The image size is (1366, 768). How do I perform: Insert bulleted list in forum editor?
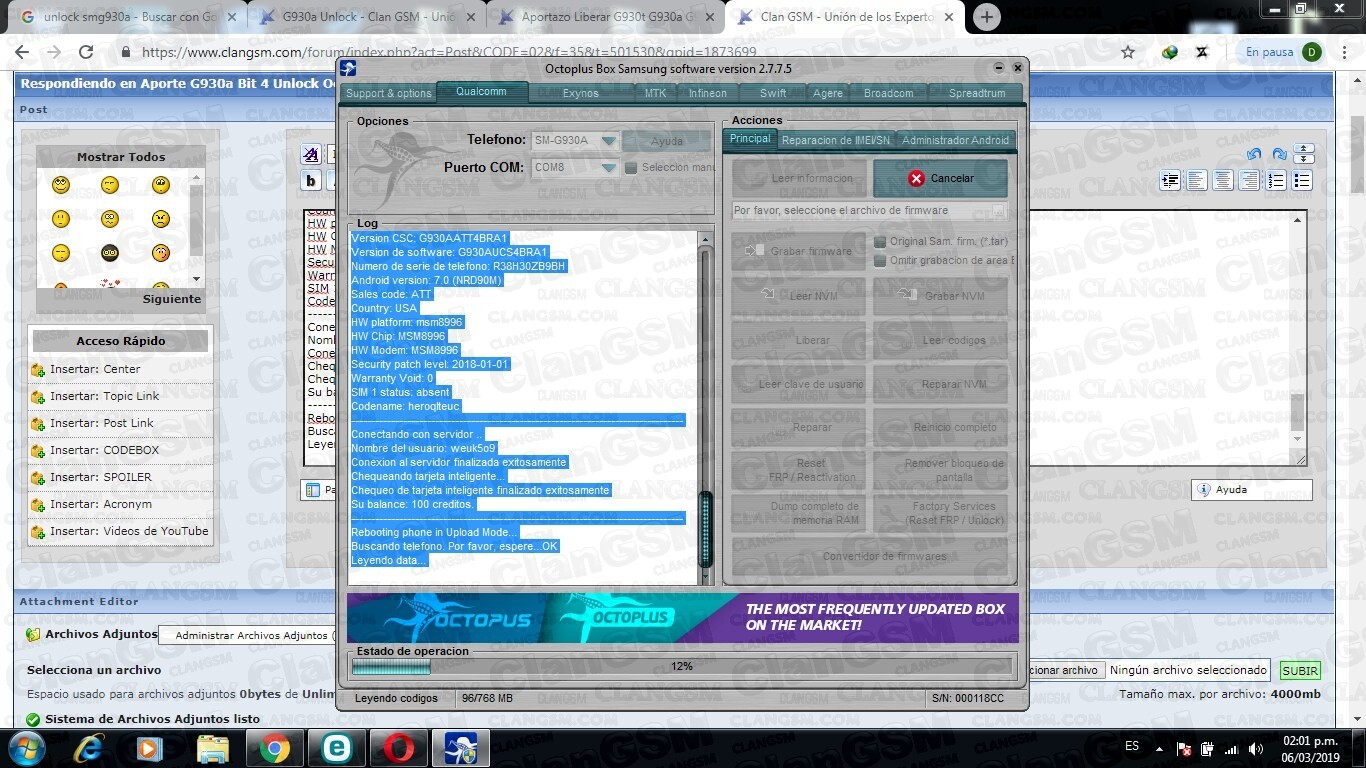[x=1301, y=181]
